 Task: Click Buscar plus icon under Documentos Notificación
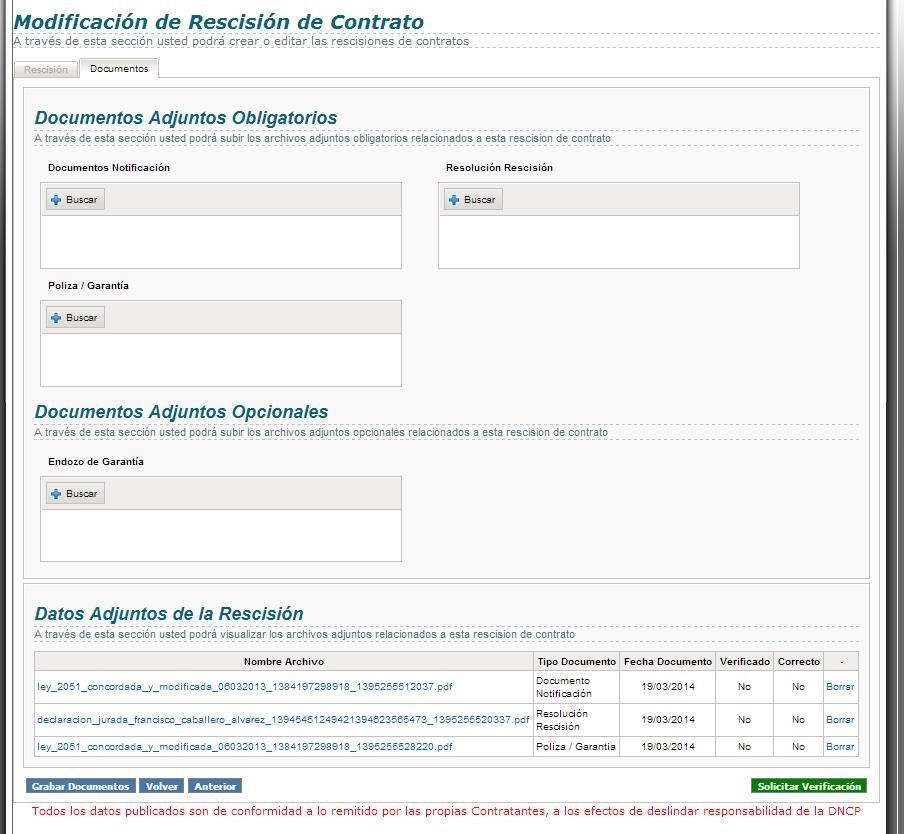pos(57,200)
